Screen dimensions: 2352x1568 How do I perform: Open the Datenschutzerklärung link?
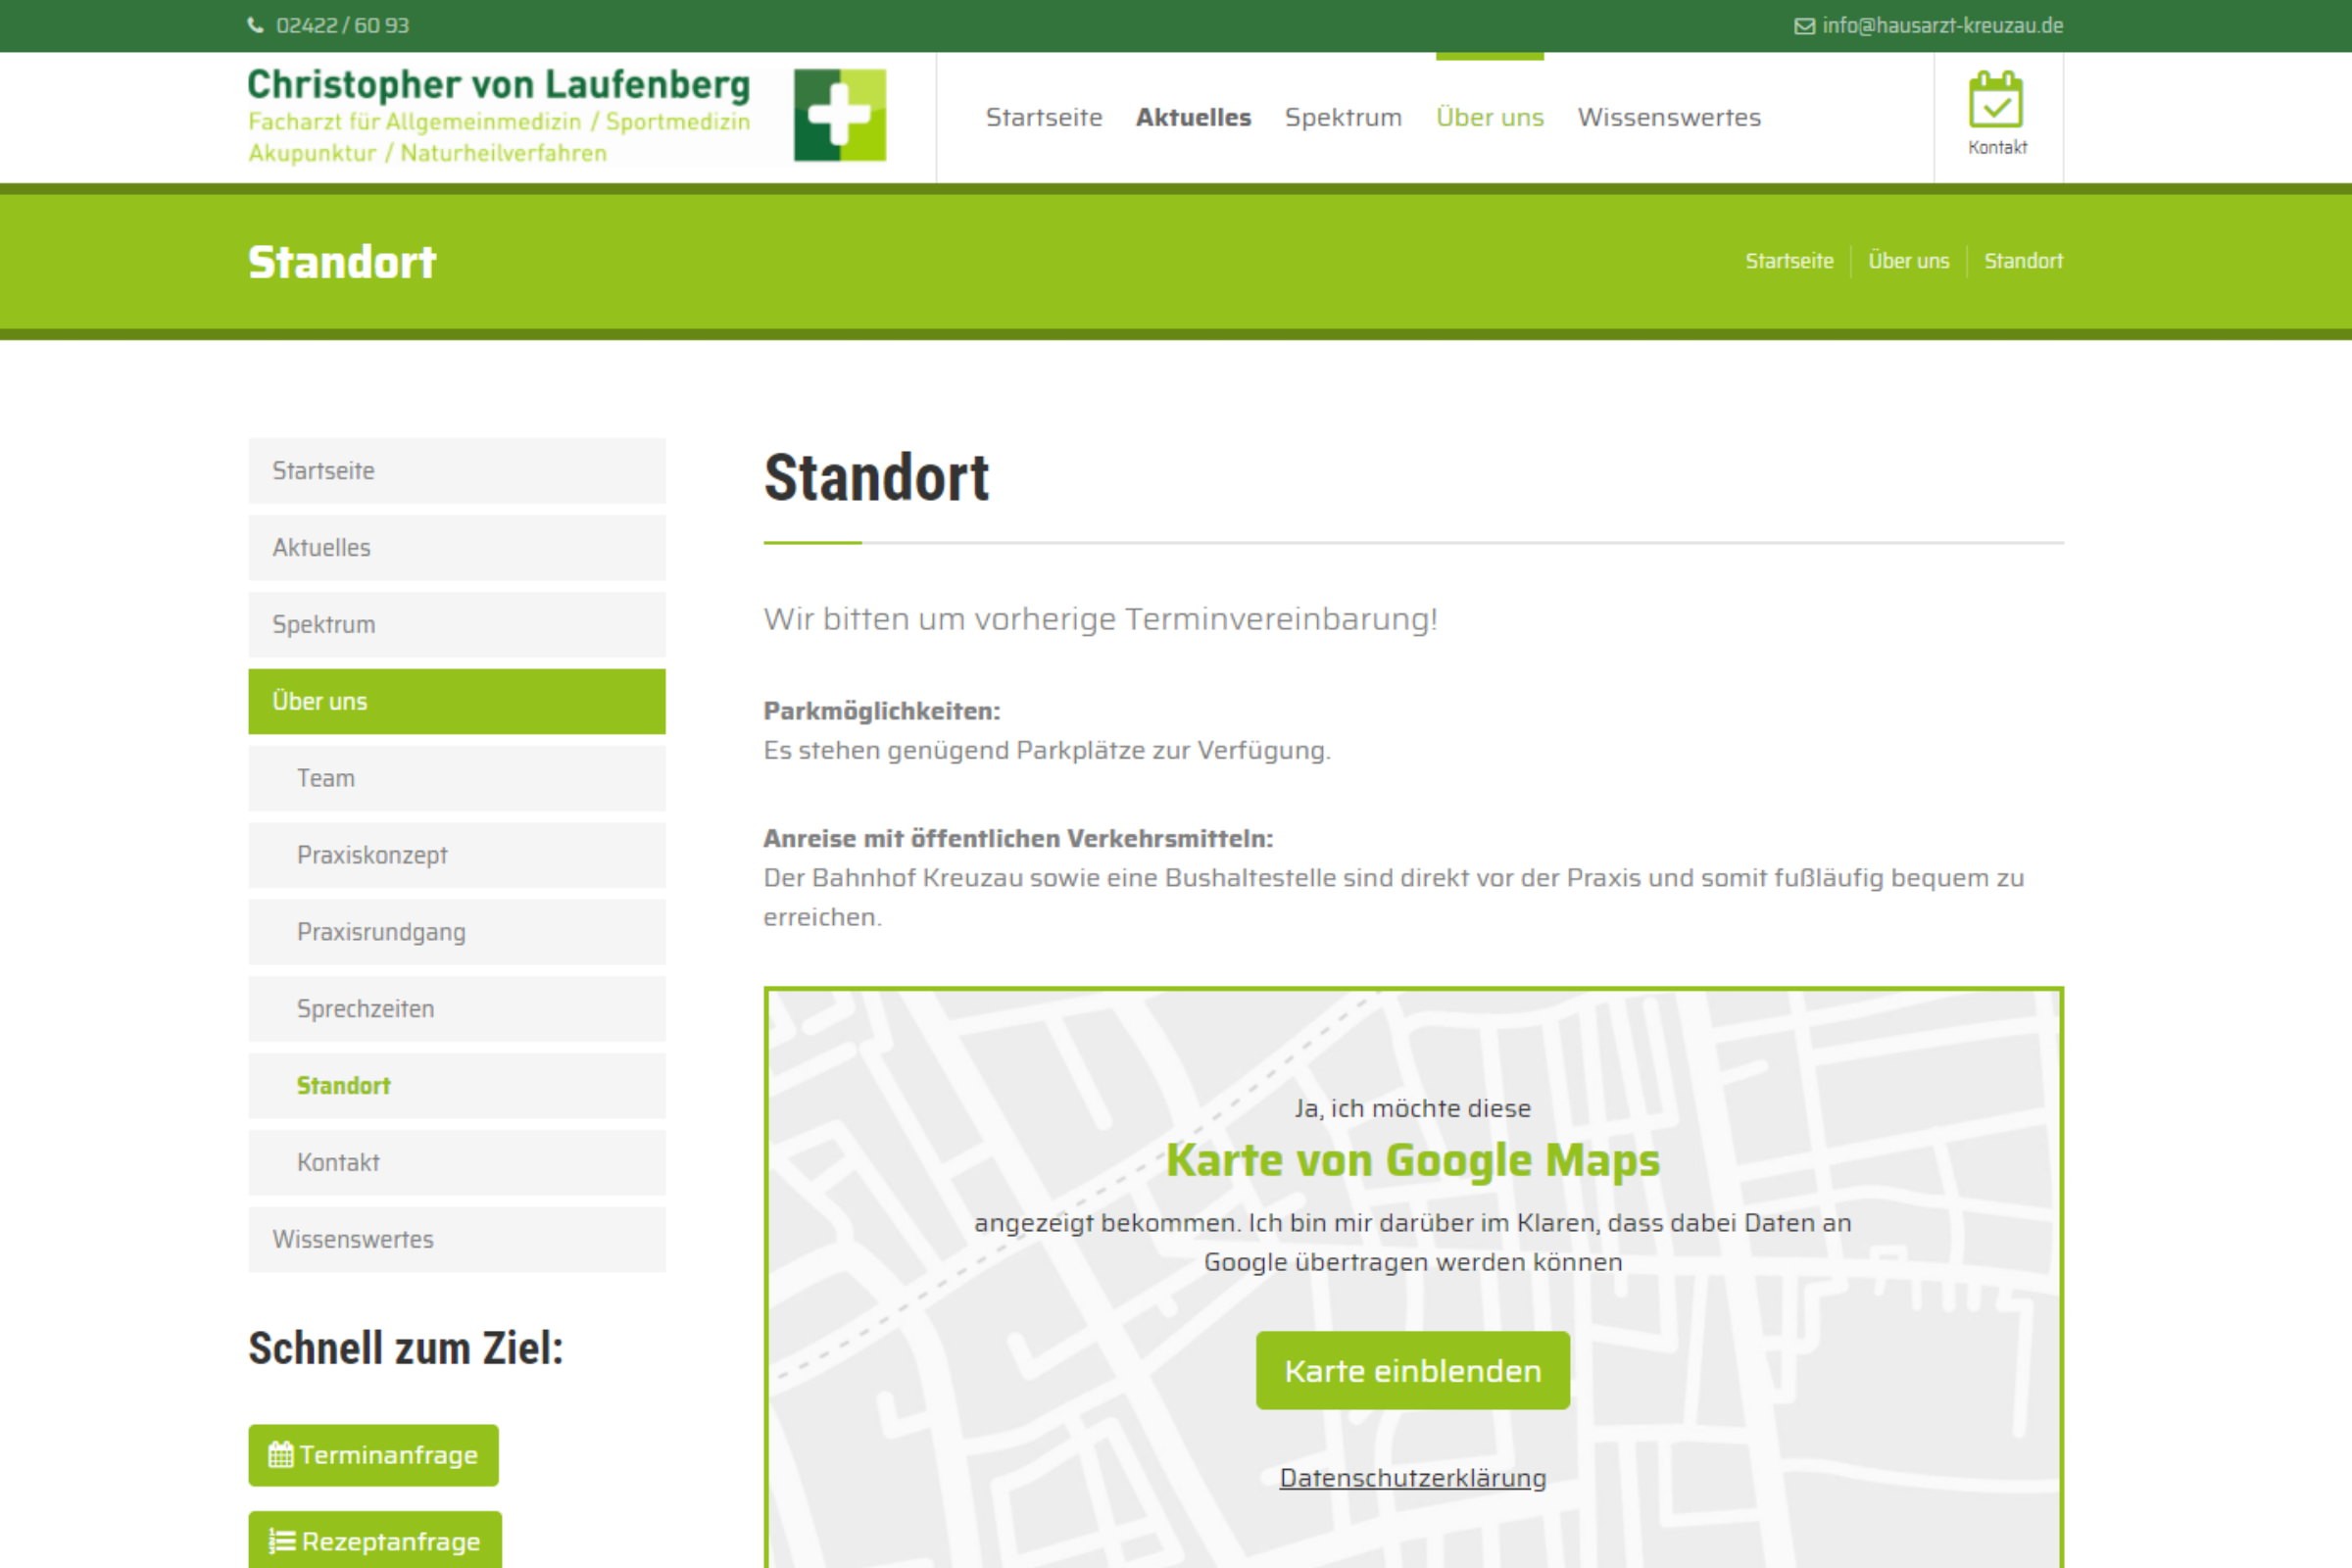click(1412, 1477)
